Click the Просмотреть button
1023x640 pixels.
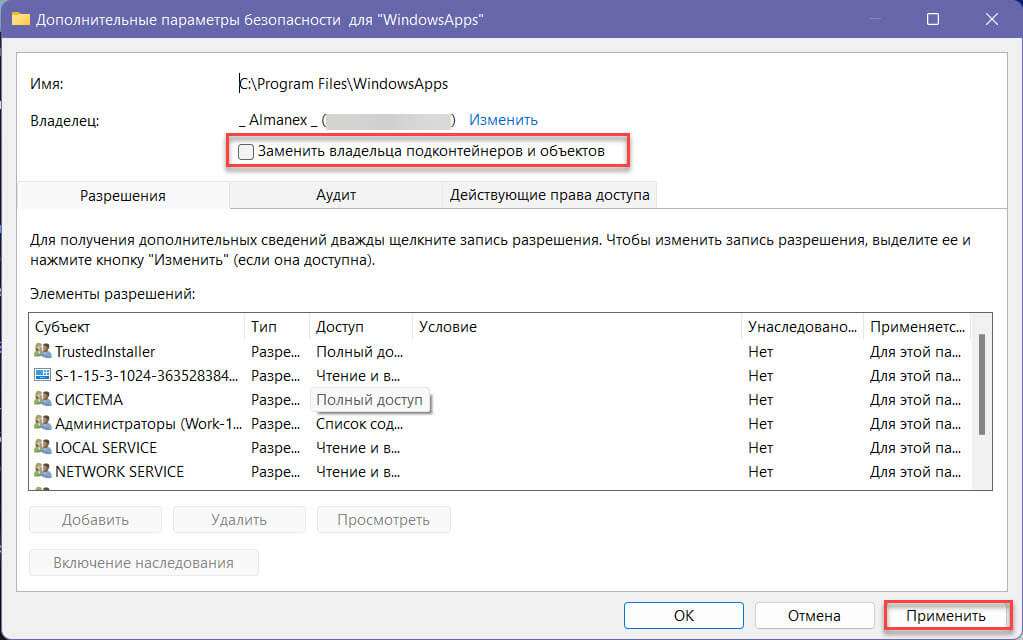click(384, 520)
